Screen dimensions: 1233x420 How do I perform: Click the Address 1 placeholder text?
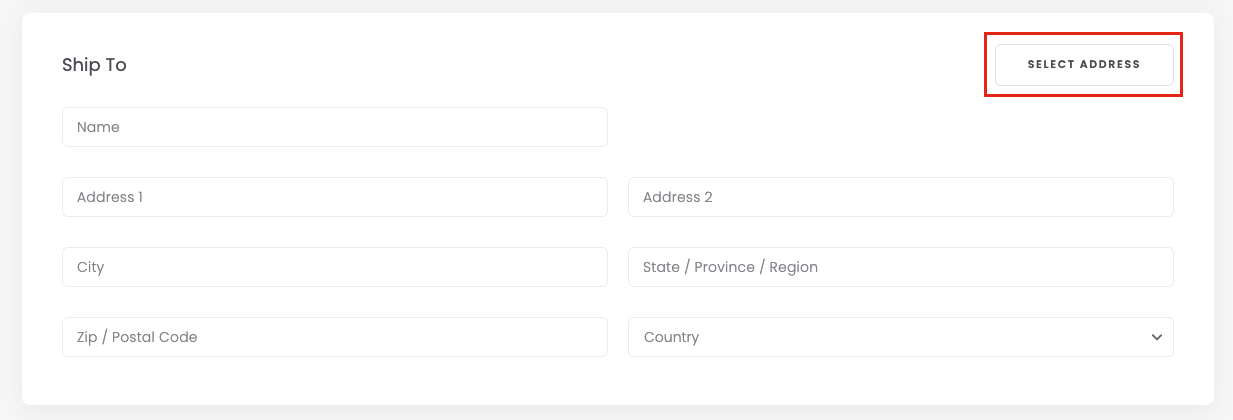point(109,197)
